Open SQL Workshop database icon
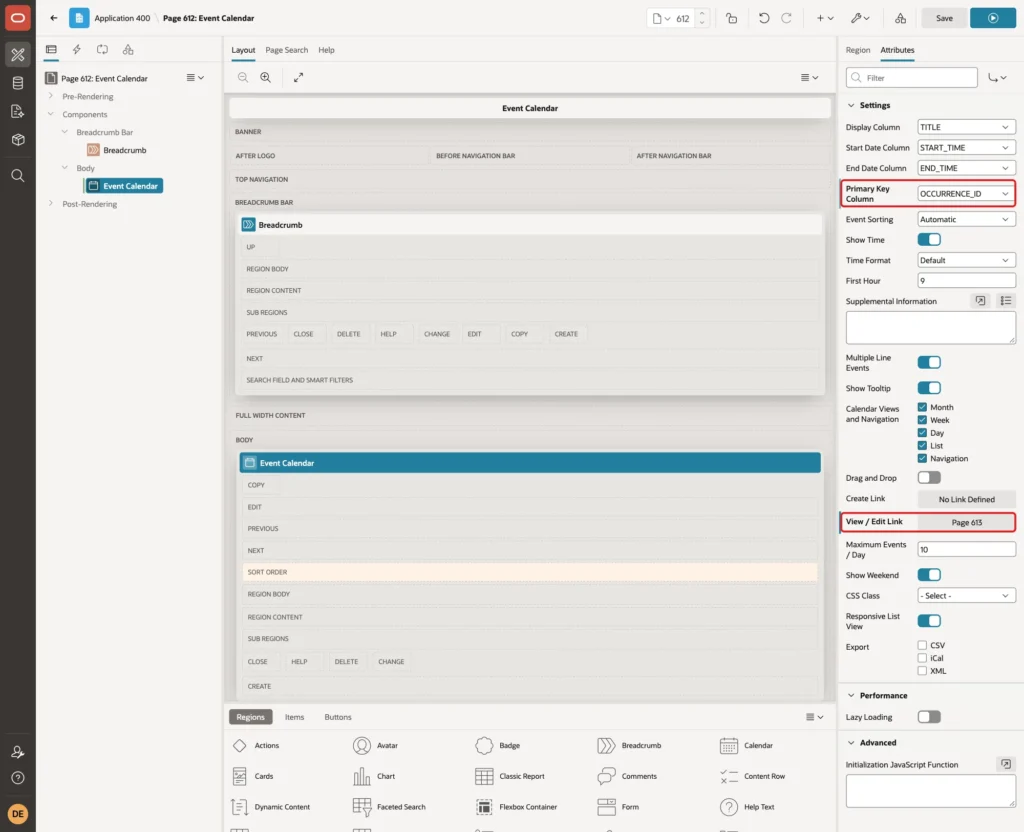Image resolution: width=1024 pixels, height=832 pixels. [x=18, y=83]
